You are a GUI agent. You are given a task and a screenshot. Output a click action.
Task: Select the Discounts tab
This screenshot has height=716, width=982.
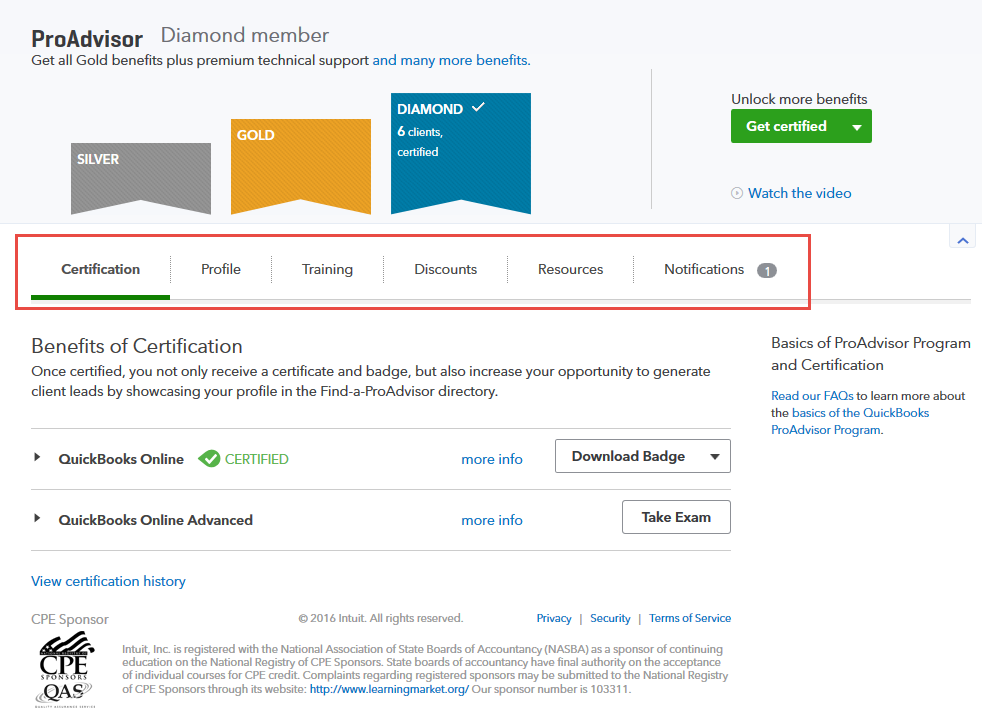click(445, 269)
